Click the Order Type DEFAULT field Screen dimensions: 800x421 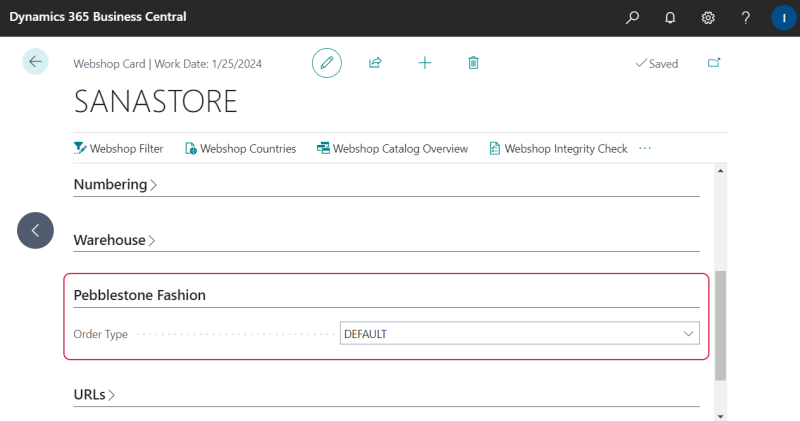coord(519,334)
